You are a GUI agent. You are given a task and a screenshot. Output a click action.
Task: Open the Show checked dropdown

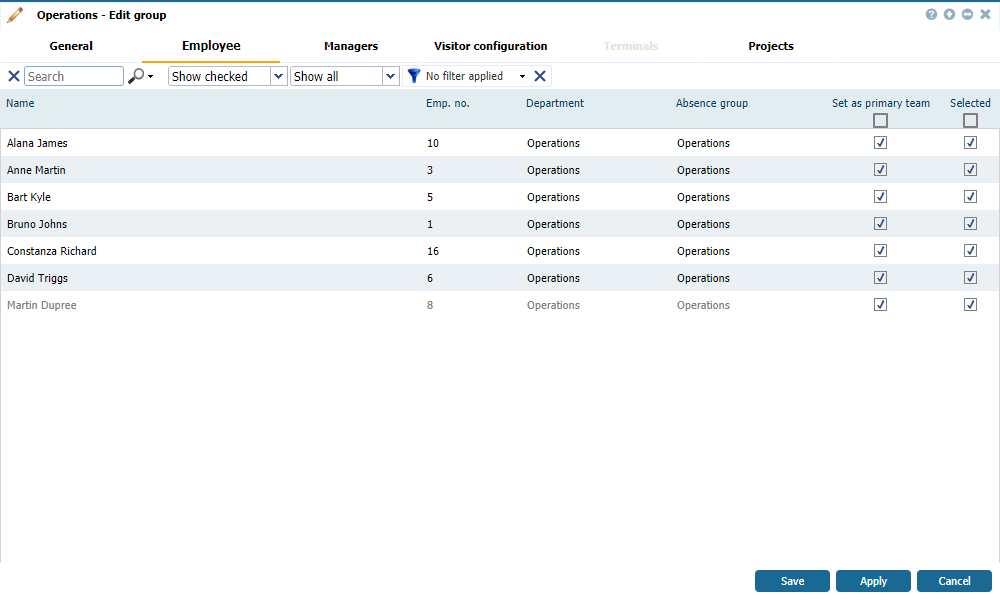227,76
